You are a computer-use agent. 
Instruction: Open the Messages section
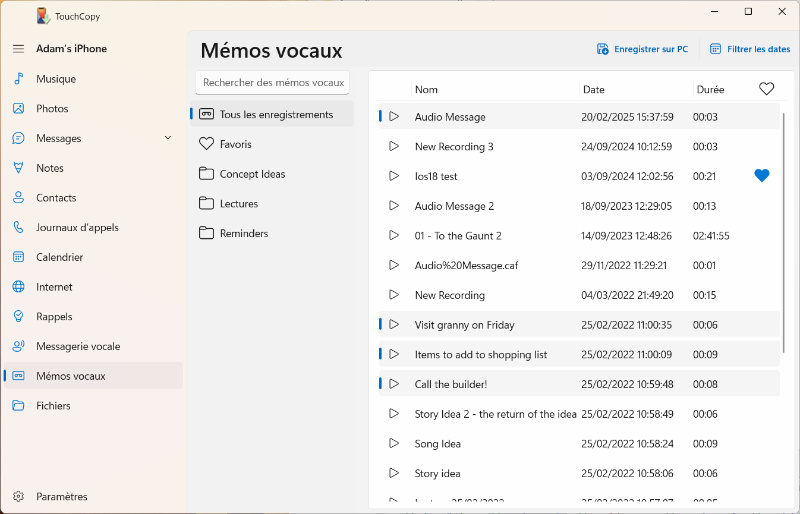coord(93,138)
